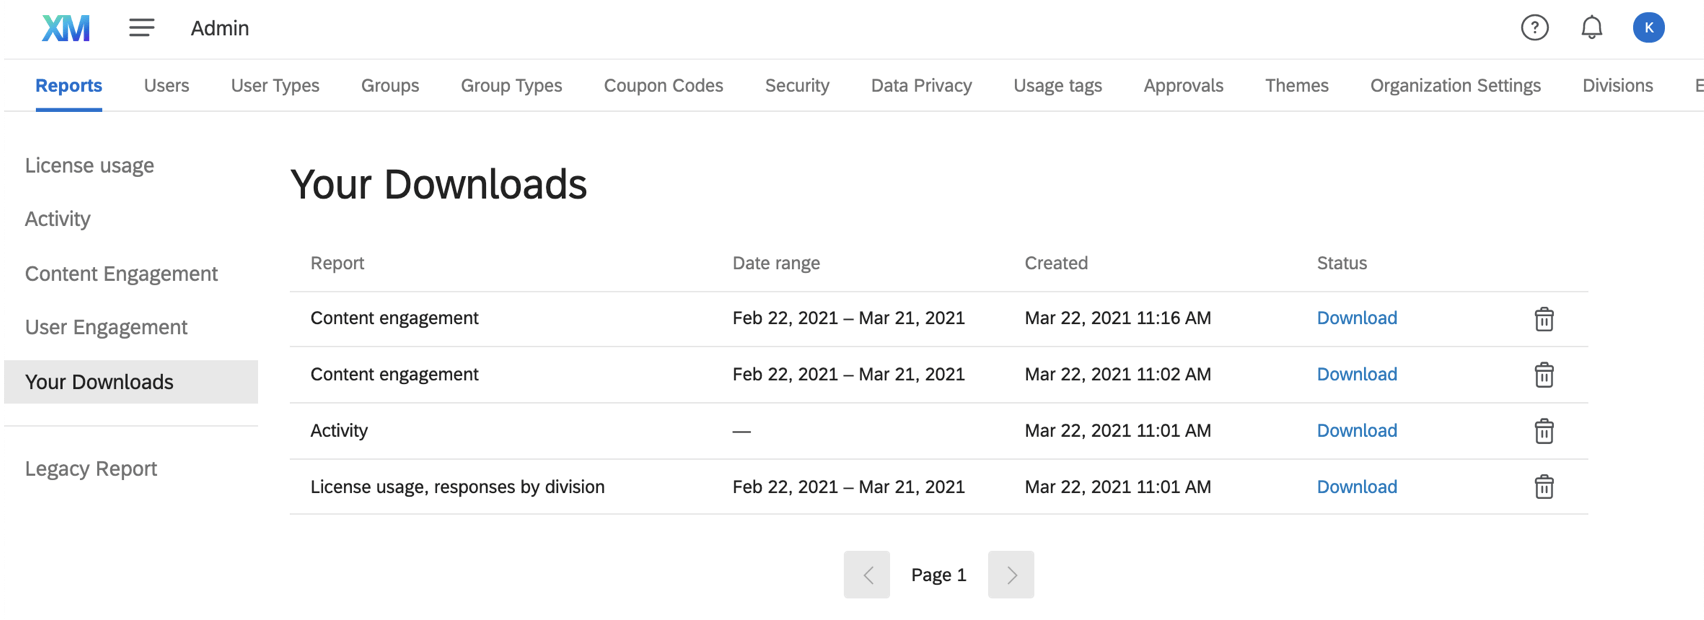The width and height of the screenshot is (1704, 620).
Task: Open the help question mark icon
Action: (x=1534, y=28)
